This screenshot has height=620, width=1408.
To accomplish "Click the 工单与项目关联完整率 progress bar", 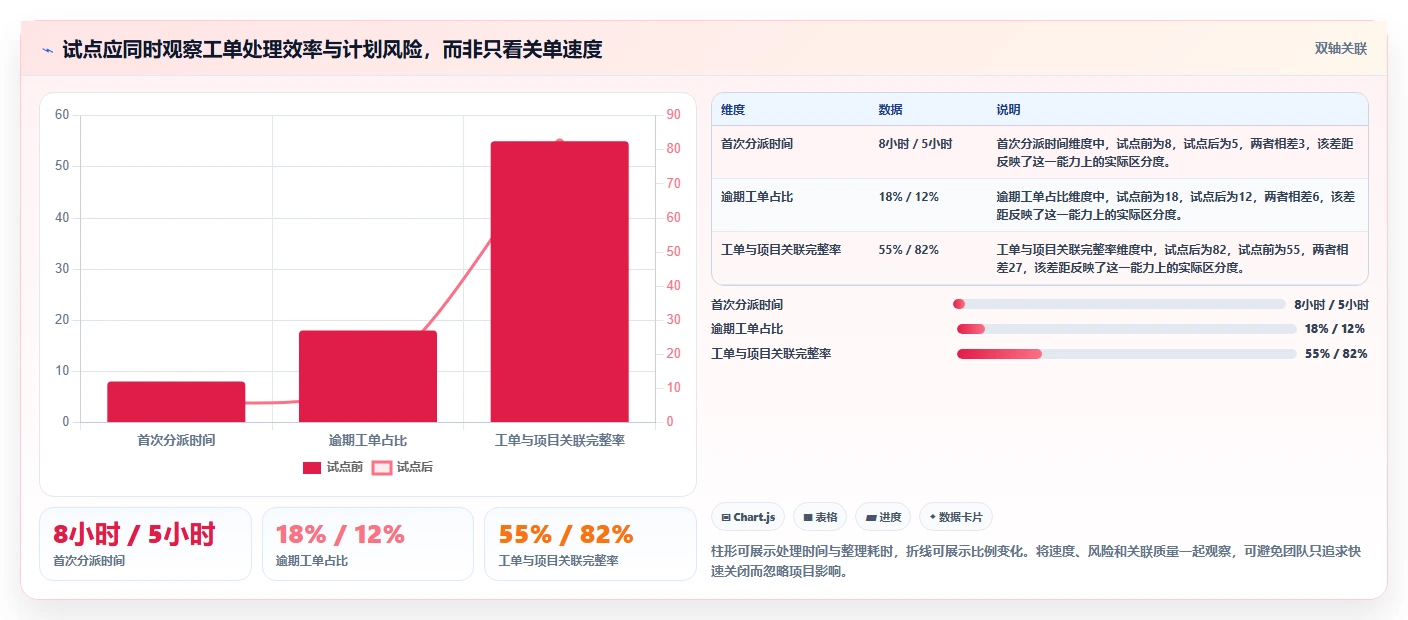I will [x=1127, y=354].
